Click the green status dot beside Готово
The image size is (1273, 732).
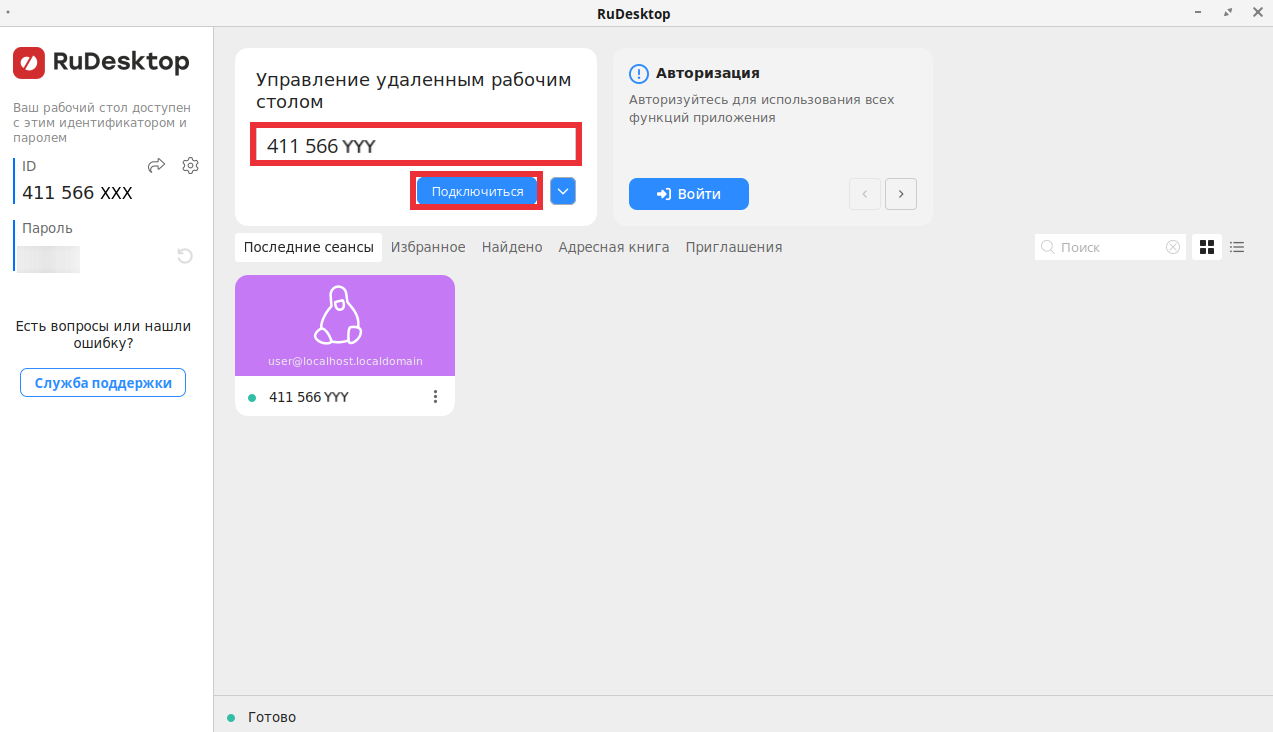[x=231, y=717]
